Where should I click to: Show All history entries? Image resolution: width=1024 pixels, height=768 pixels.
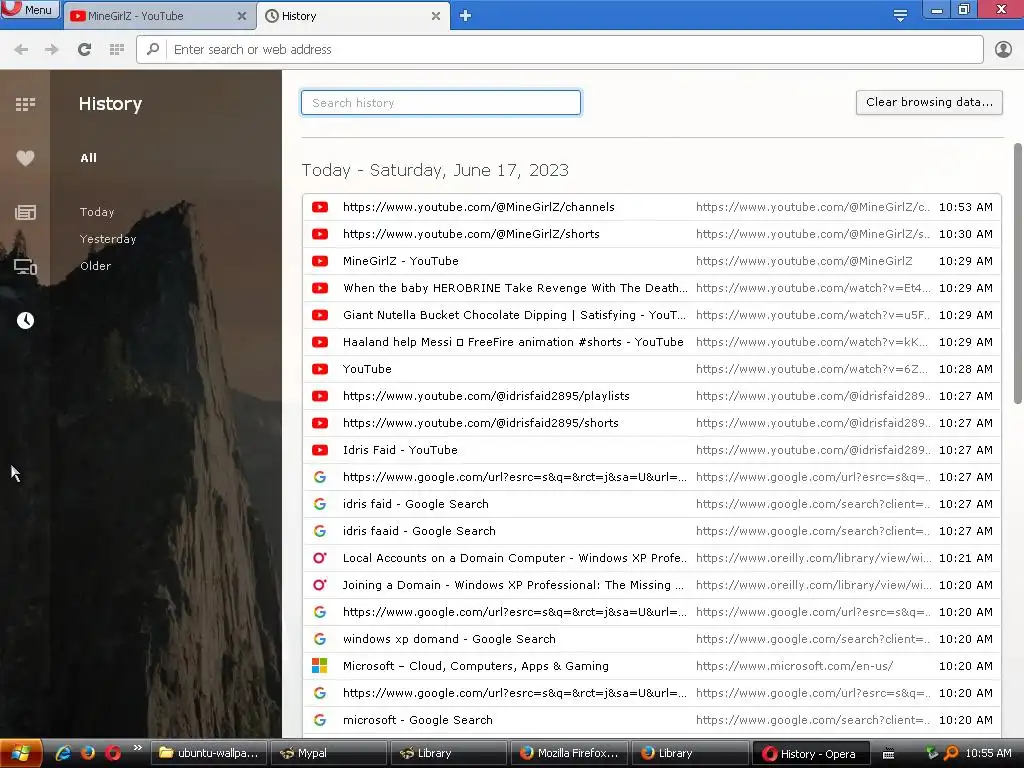pyautogui.click(x=88, y=158)
